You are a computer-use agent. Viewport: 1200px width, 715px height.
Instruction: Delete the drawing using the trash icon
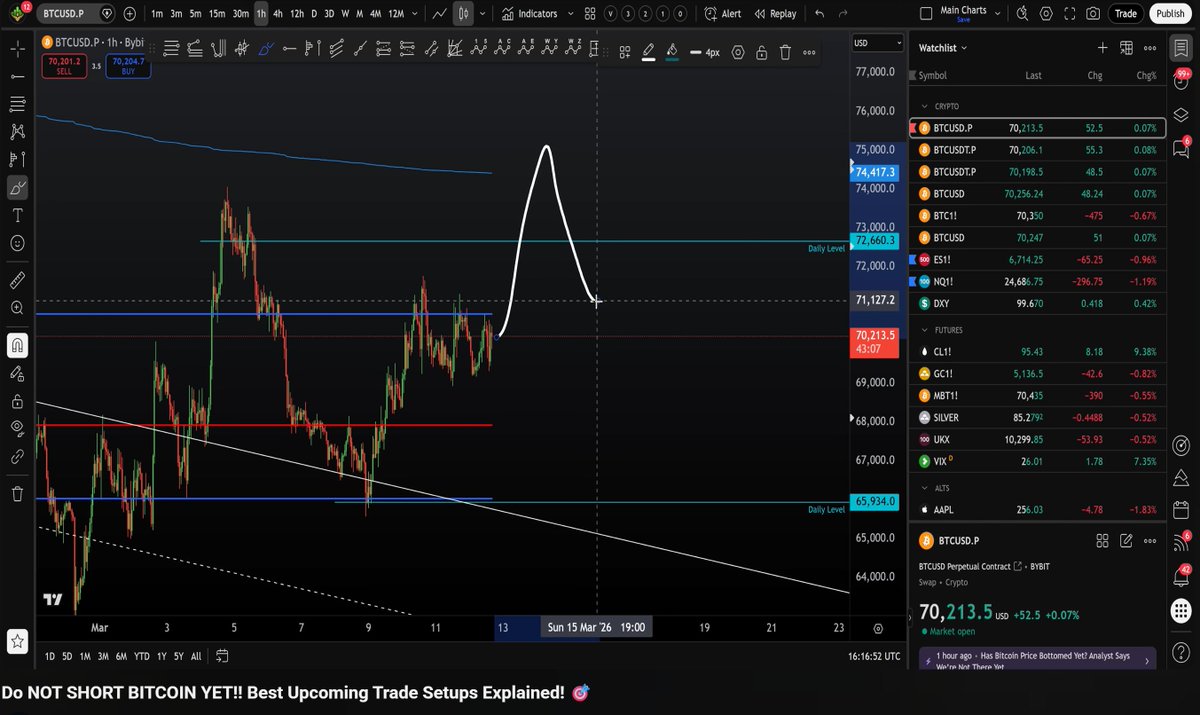pos(786,52)
